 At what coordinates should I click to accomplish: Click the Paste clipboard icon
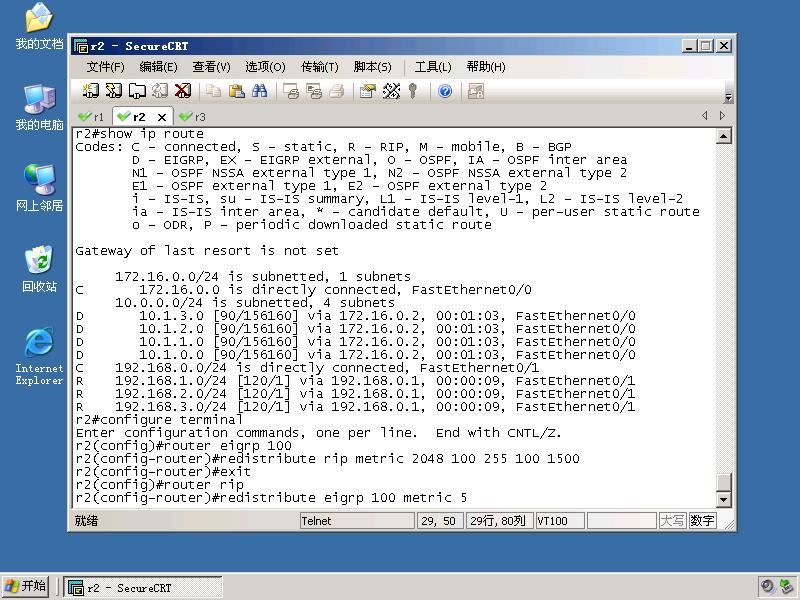click(x=236, y=91)
